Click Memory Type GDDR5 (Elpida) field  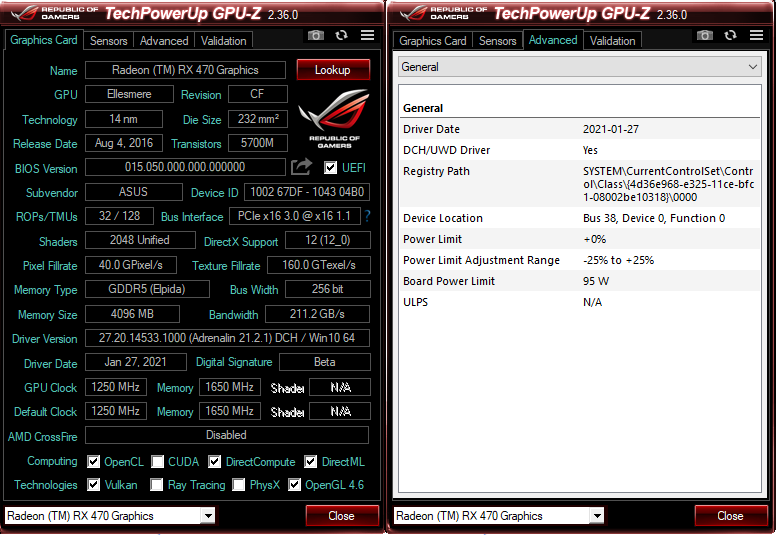point(147,289)
